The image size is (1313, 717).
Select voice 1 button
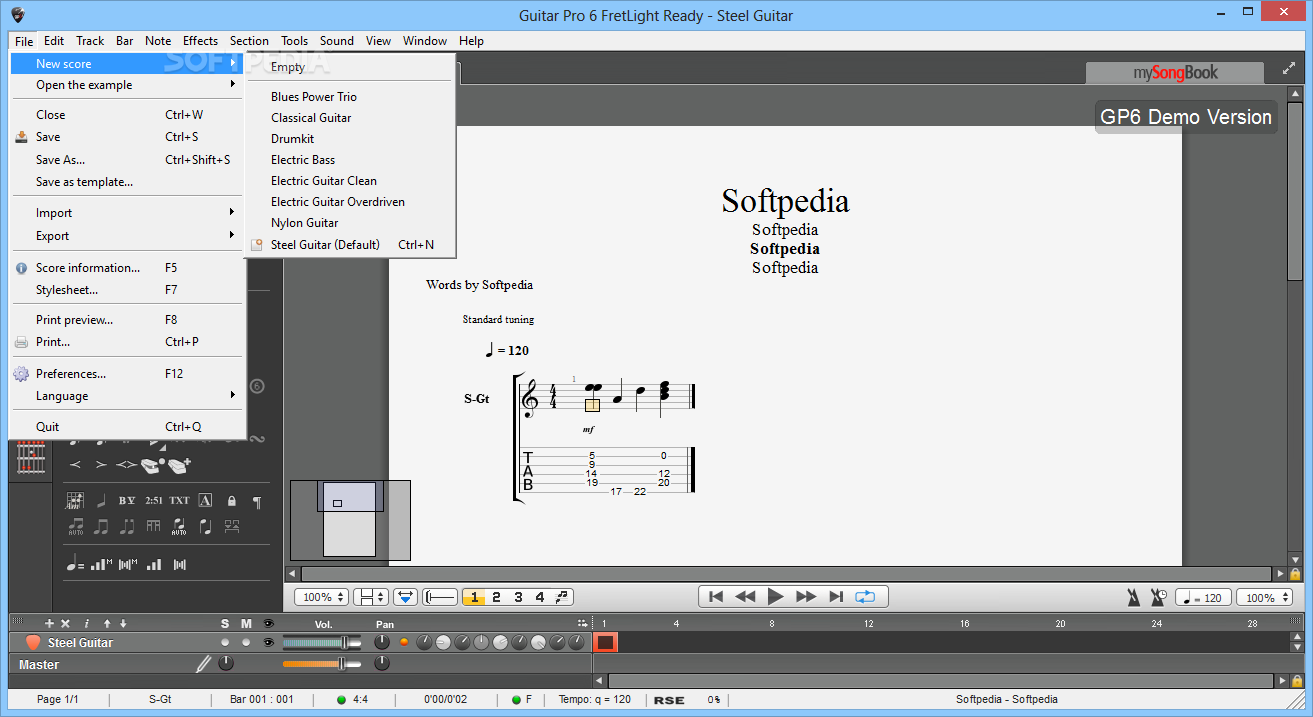474,597
